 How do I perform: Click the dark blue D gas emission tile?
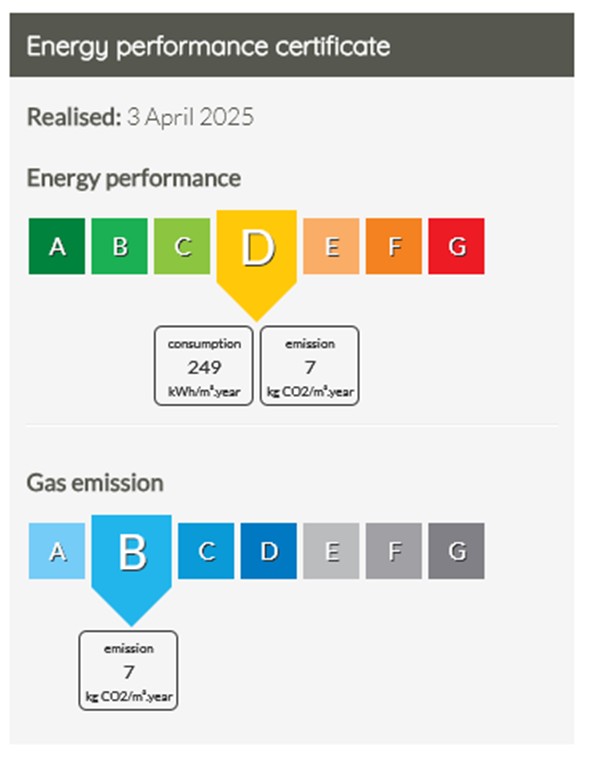[x=268, y=551]
